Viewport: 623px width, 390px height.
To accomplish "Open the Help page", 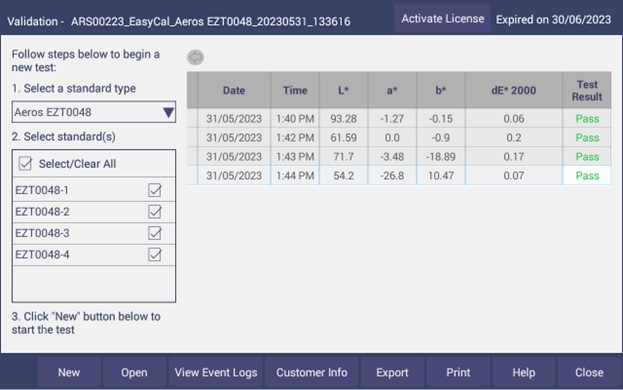I will click(524, 373).
